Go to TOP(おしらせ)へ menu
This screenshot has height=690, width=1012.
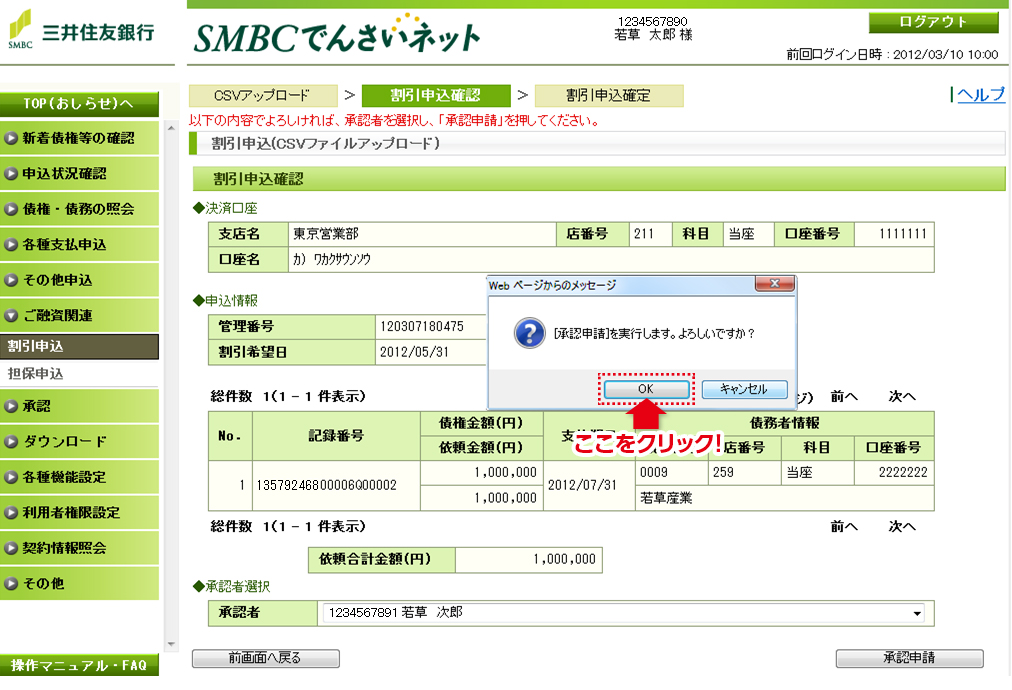(79, 104)
